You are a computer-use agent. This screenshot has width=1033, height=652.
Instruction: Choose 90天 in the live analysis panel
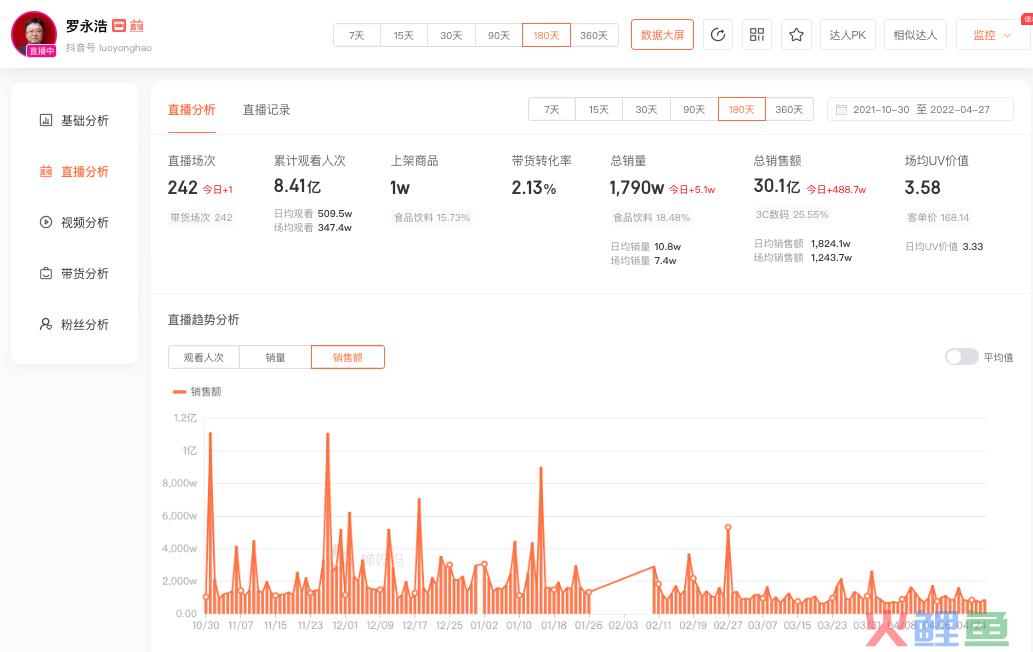point(694,109)
